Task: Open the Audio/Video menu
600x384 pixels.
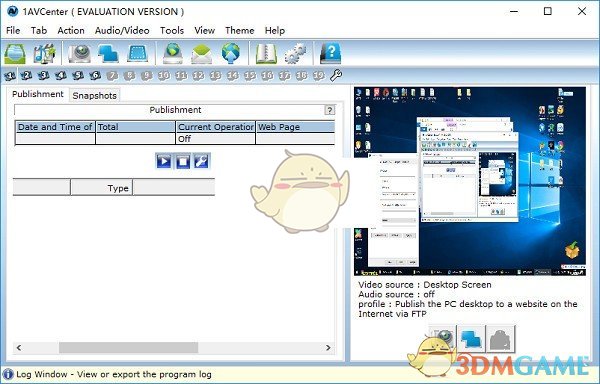Action: pyautogui.click(x=122, y=31)
